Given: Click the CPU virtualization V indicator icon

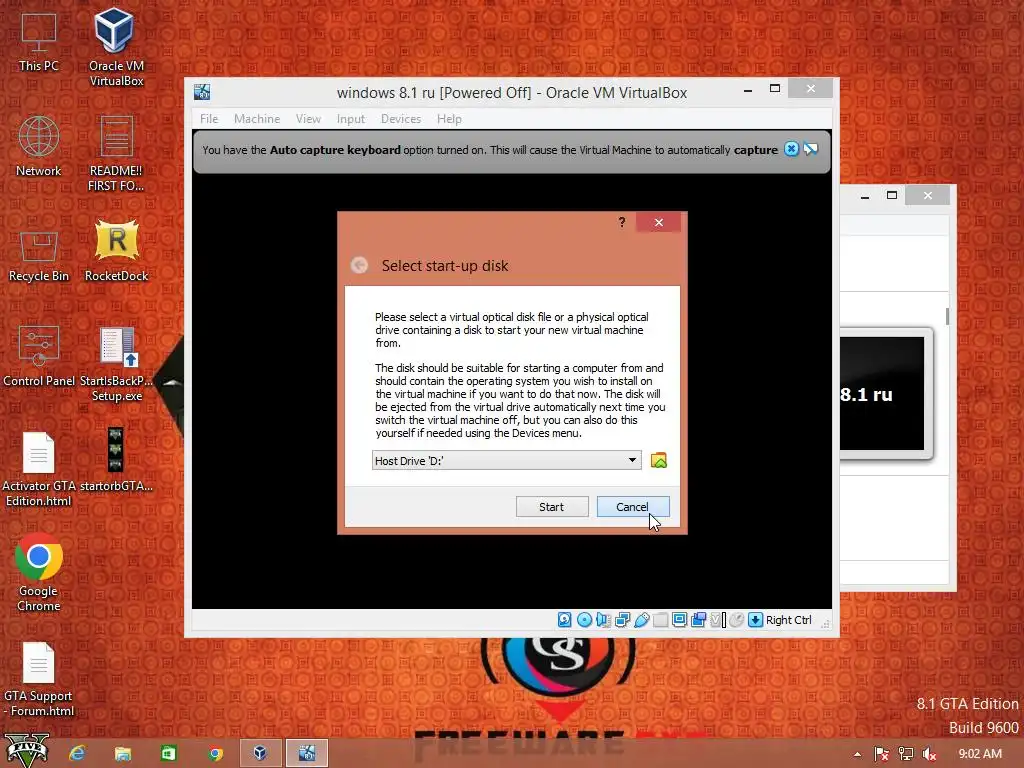Looking at the screenshot, I should coord(718,620).
